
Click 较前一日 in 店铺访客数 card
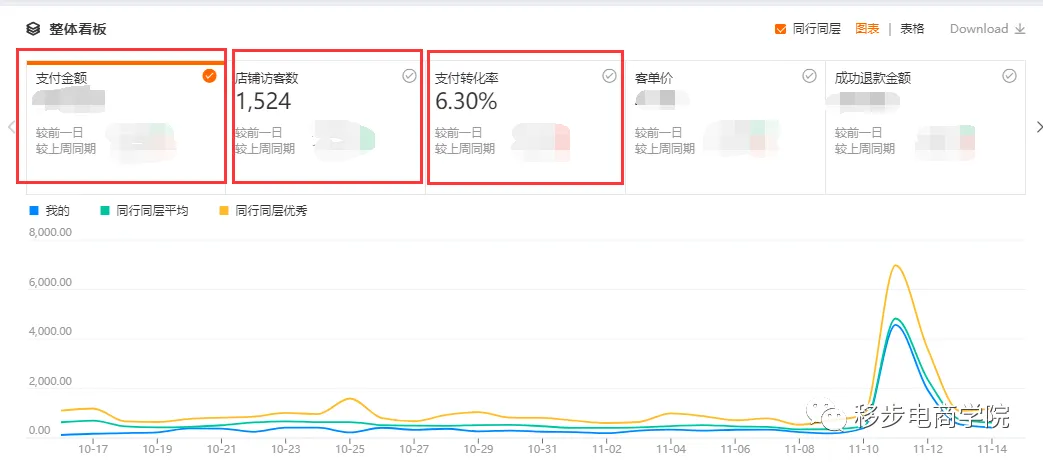pos(259,133)
